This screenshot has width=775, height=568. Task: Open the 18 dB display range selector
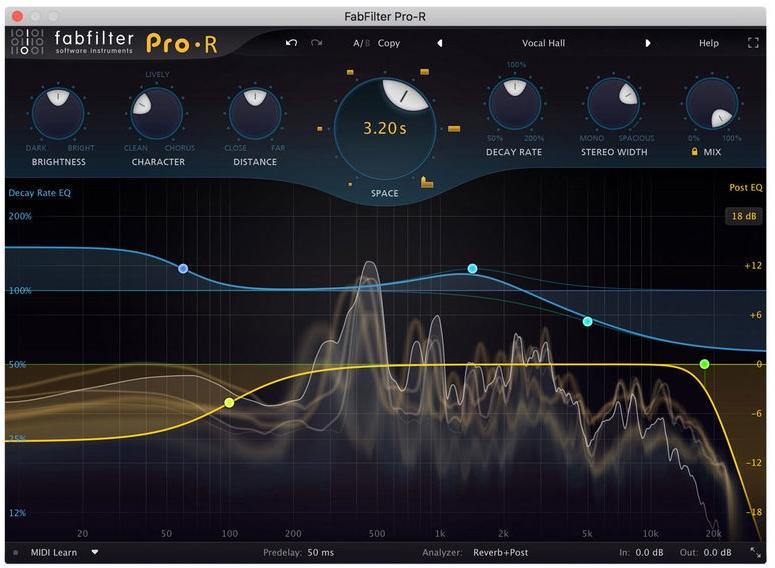(743, 216)
